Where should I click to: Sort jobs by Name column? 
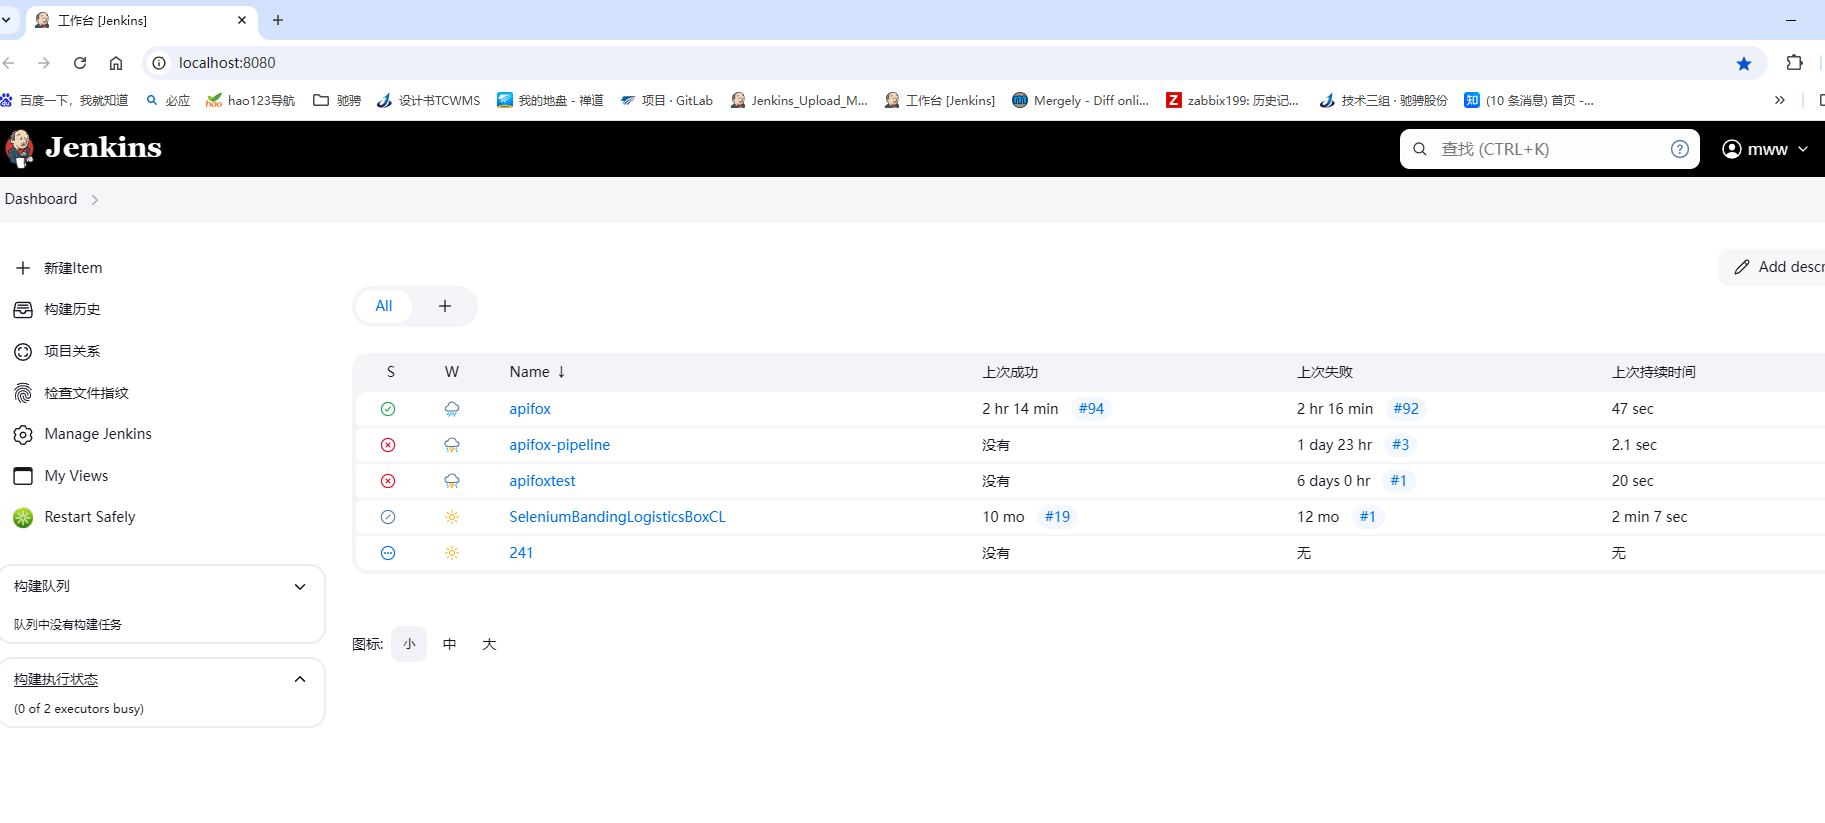pyautogui.click(x=538, y=372)
